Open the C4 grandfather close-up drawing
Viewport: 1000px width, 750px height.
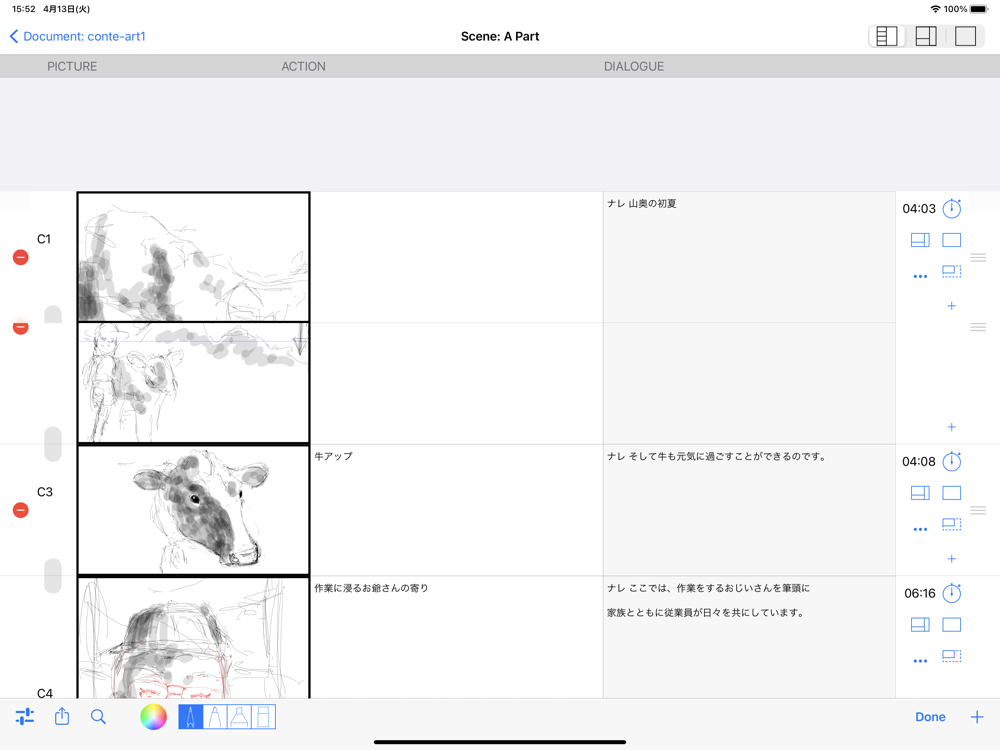tap(194, 638)
